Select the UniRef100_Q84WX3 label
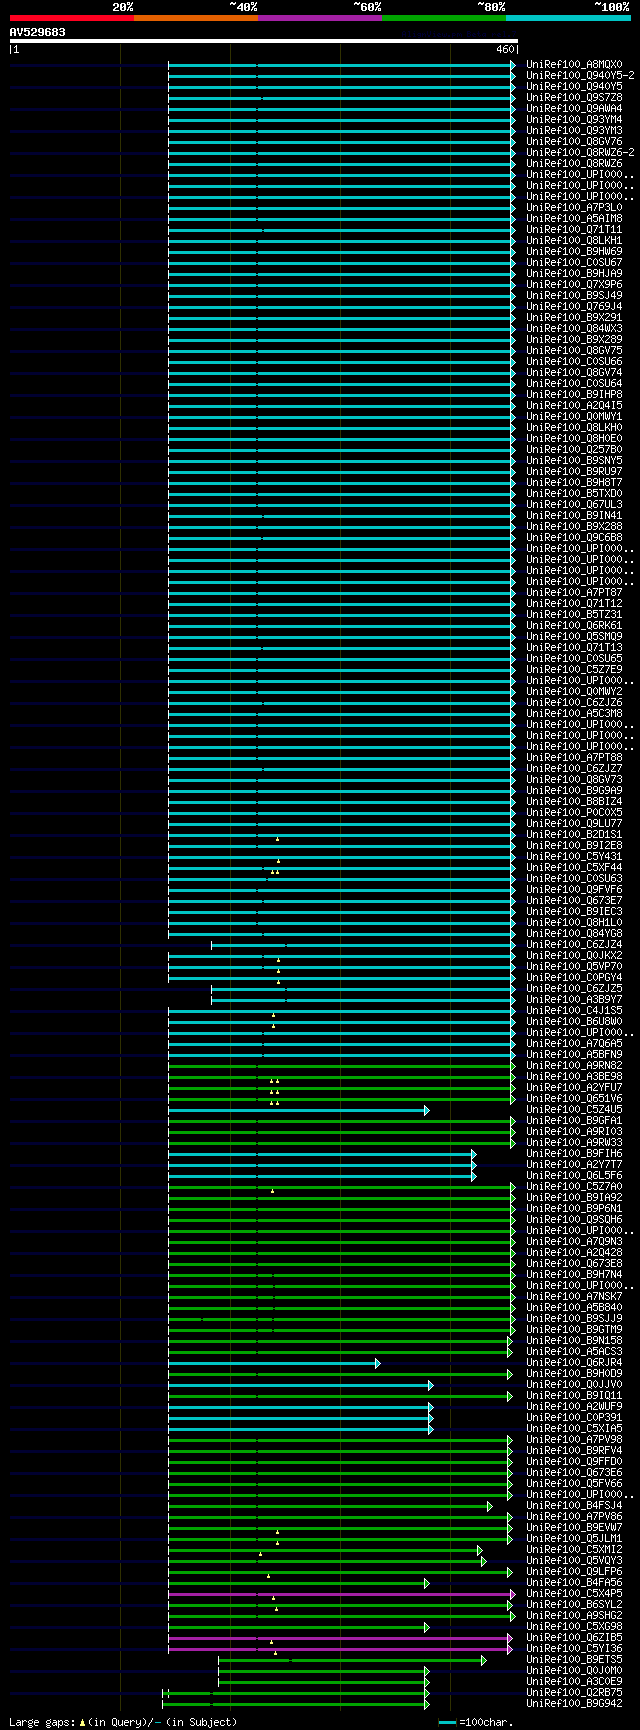640x1730 pixels. [x=573, y=329]
